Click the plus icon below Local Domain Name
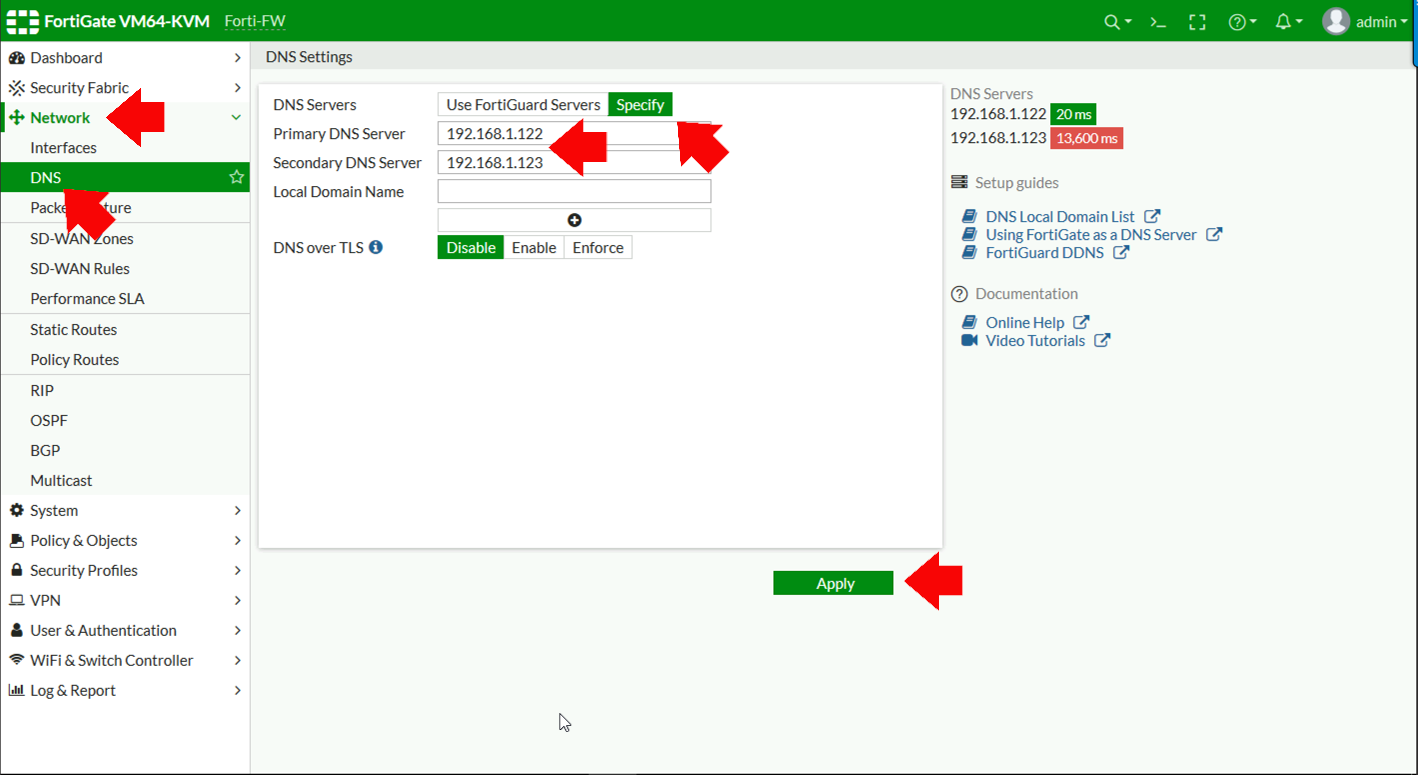Screen dimensions: 1418x775 [574, 219]
